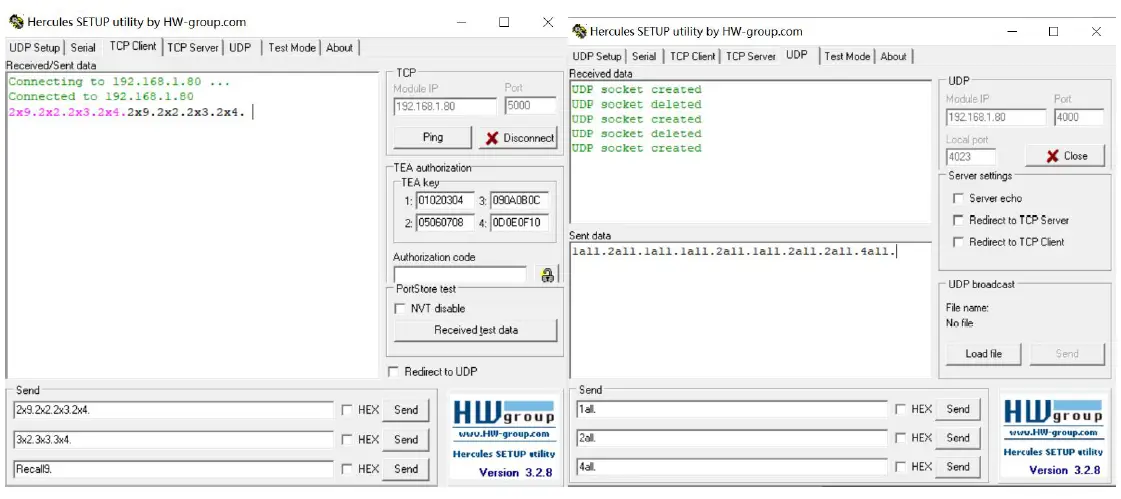Send the 4all. message
The width and height of the screenshot is (1121, 499).
[958, 466]
